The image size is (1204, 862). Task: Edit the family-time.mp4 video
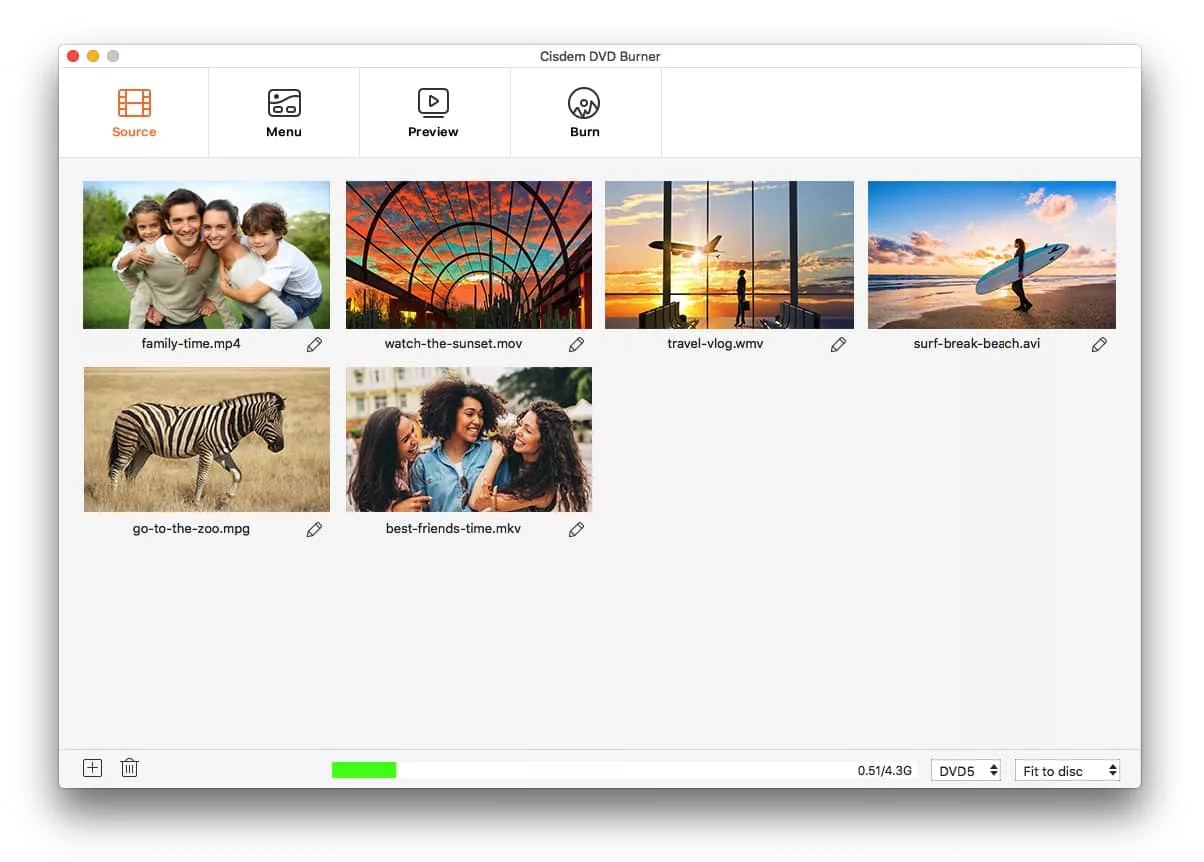pyautogui.click(x=314, y=344)
